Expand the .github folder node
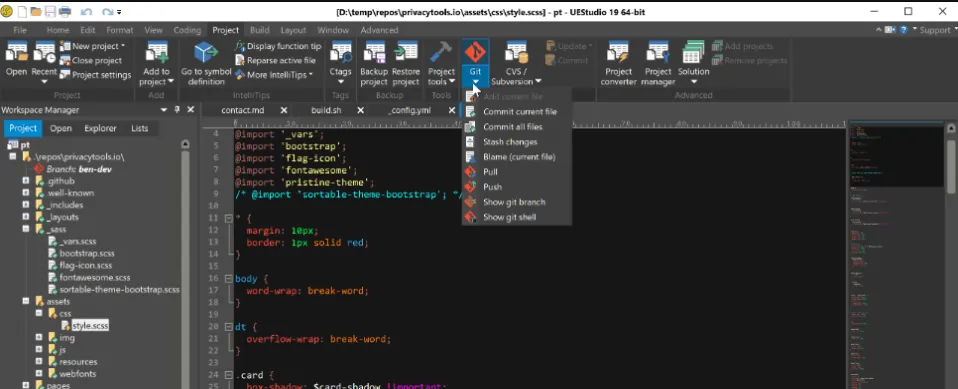Image resolution: width=958 pixels, height=389 pixels. [26, 181]
